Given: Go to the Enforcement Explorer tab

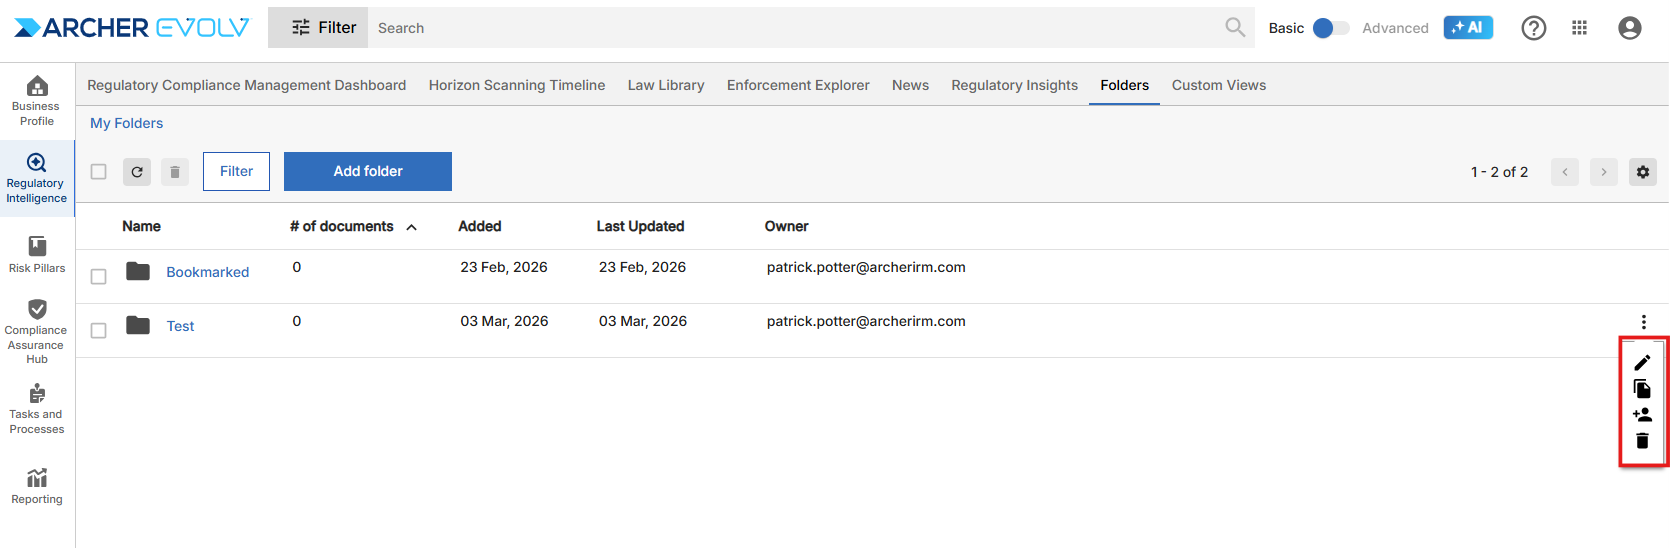Looking at the screenshot, I should point(798,85).
